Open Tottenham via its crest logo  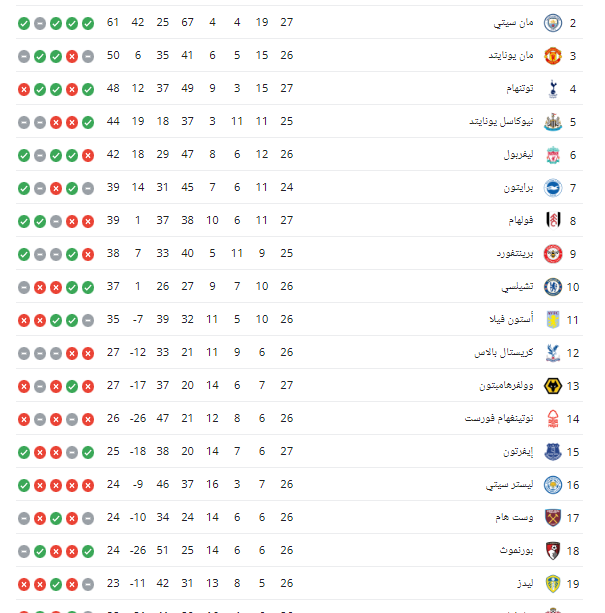coord(551,88)
